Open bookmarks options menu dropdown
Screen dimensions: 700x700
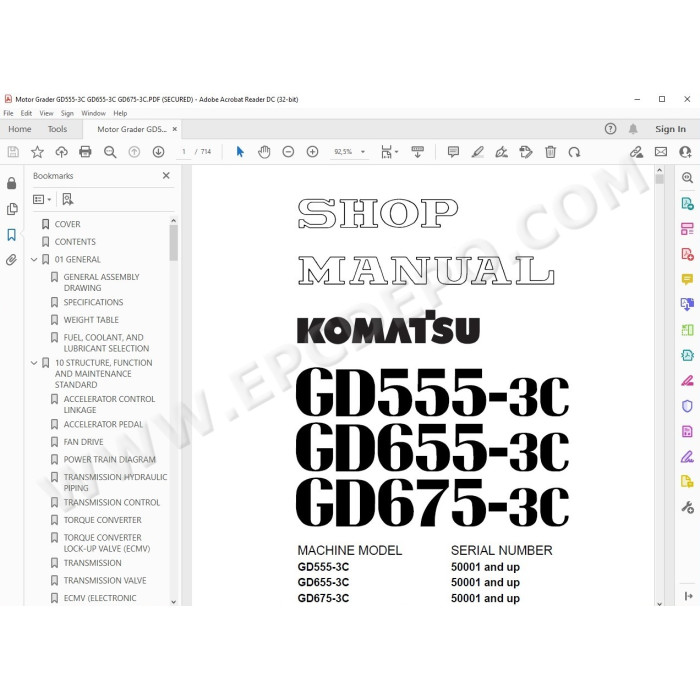coord(42,199)
